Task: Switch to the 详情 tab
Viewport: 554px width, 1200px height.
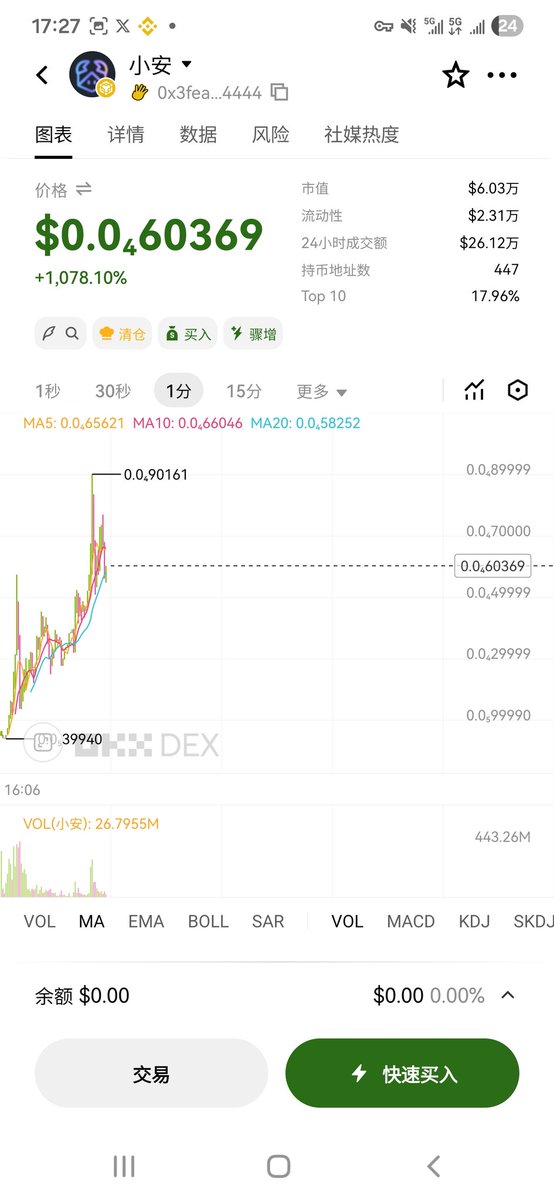Action: [126, 135]
